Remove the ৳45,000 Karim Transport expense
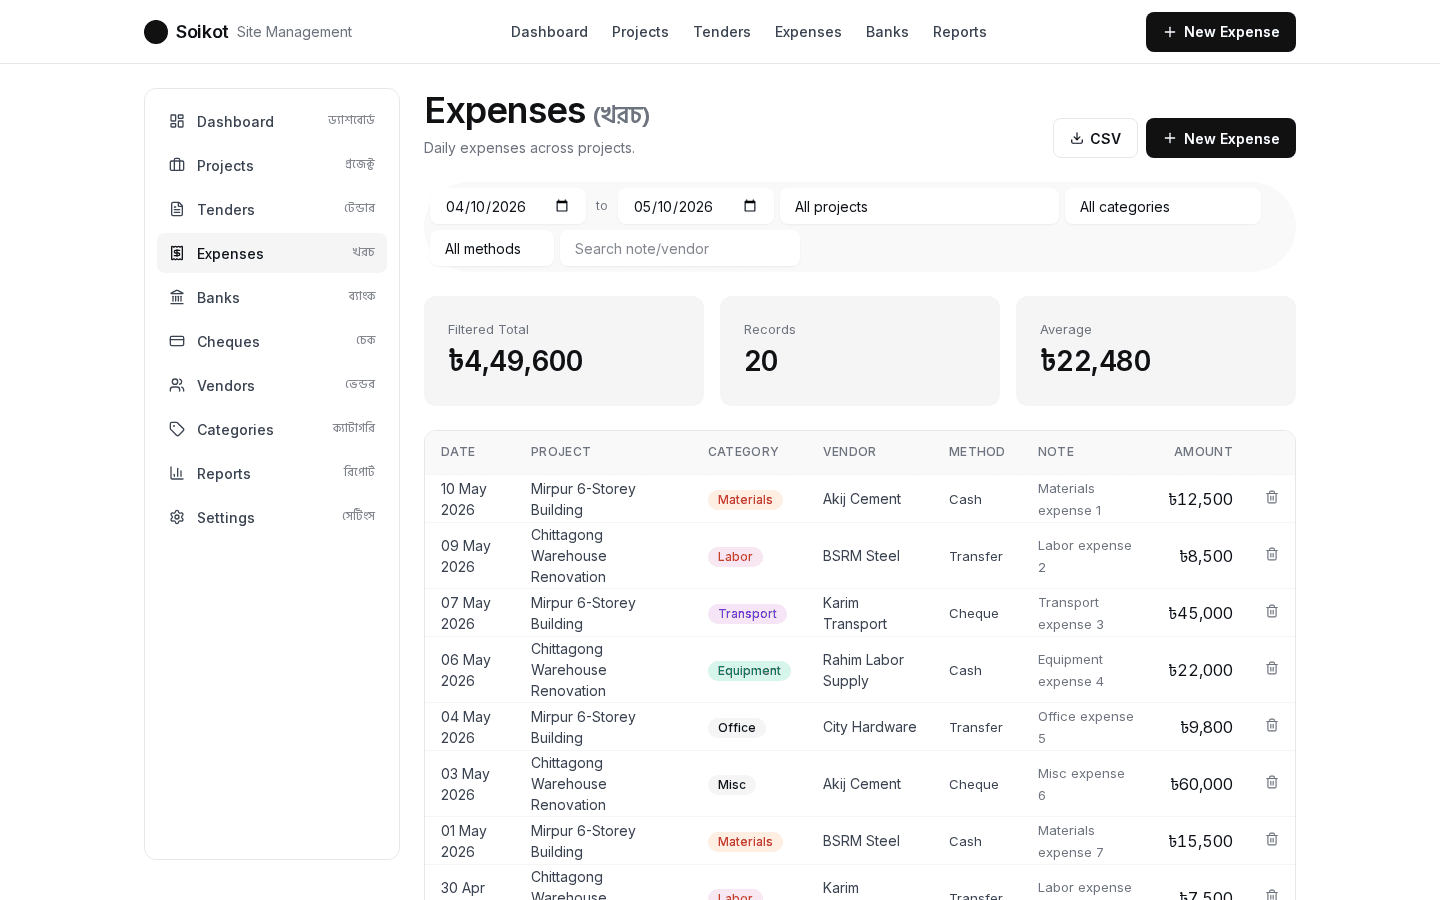Screen dimensions: 1440x900 click(x=1272, y=611)
